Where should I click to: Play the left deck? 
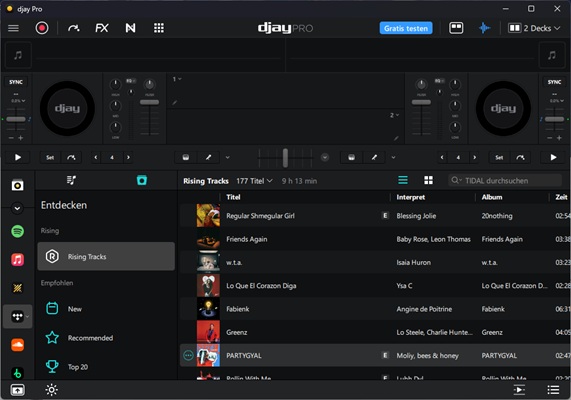point(17,157)
